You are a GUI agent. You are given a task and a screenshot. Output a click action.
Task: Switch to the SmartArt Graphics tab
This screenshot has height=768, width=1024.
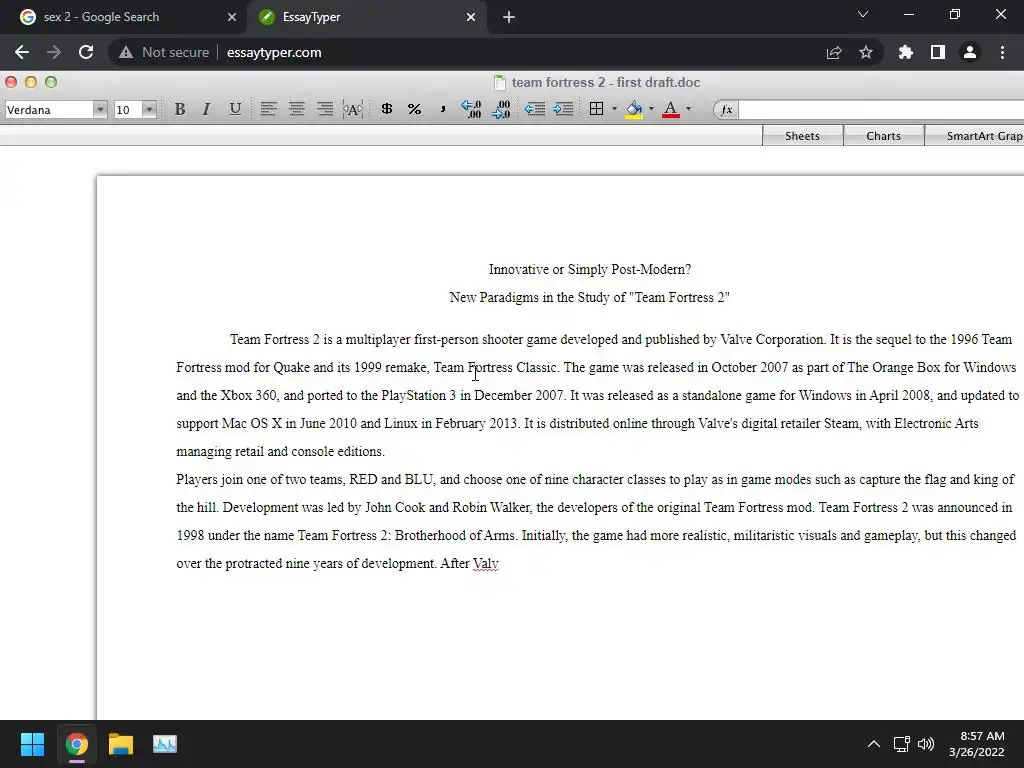click(974, 136)
